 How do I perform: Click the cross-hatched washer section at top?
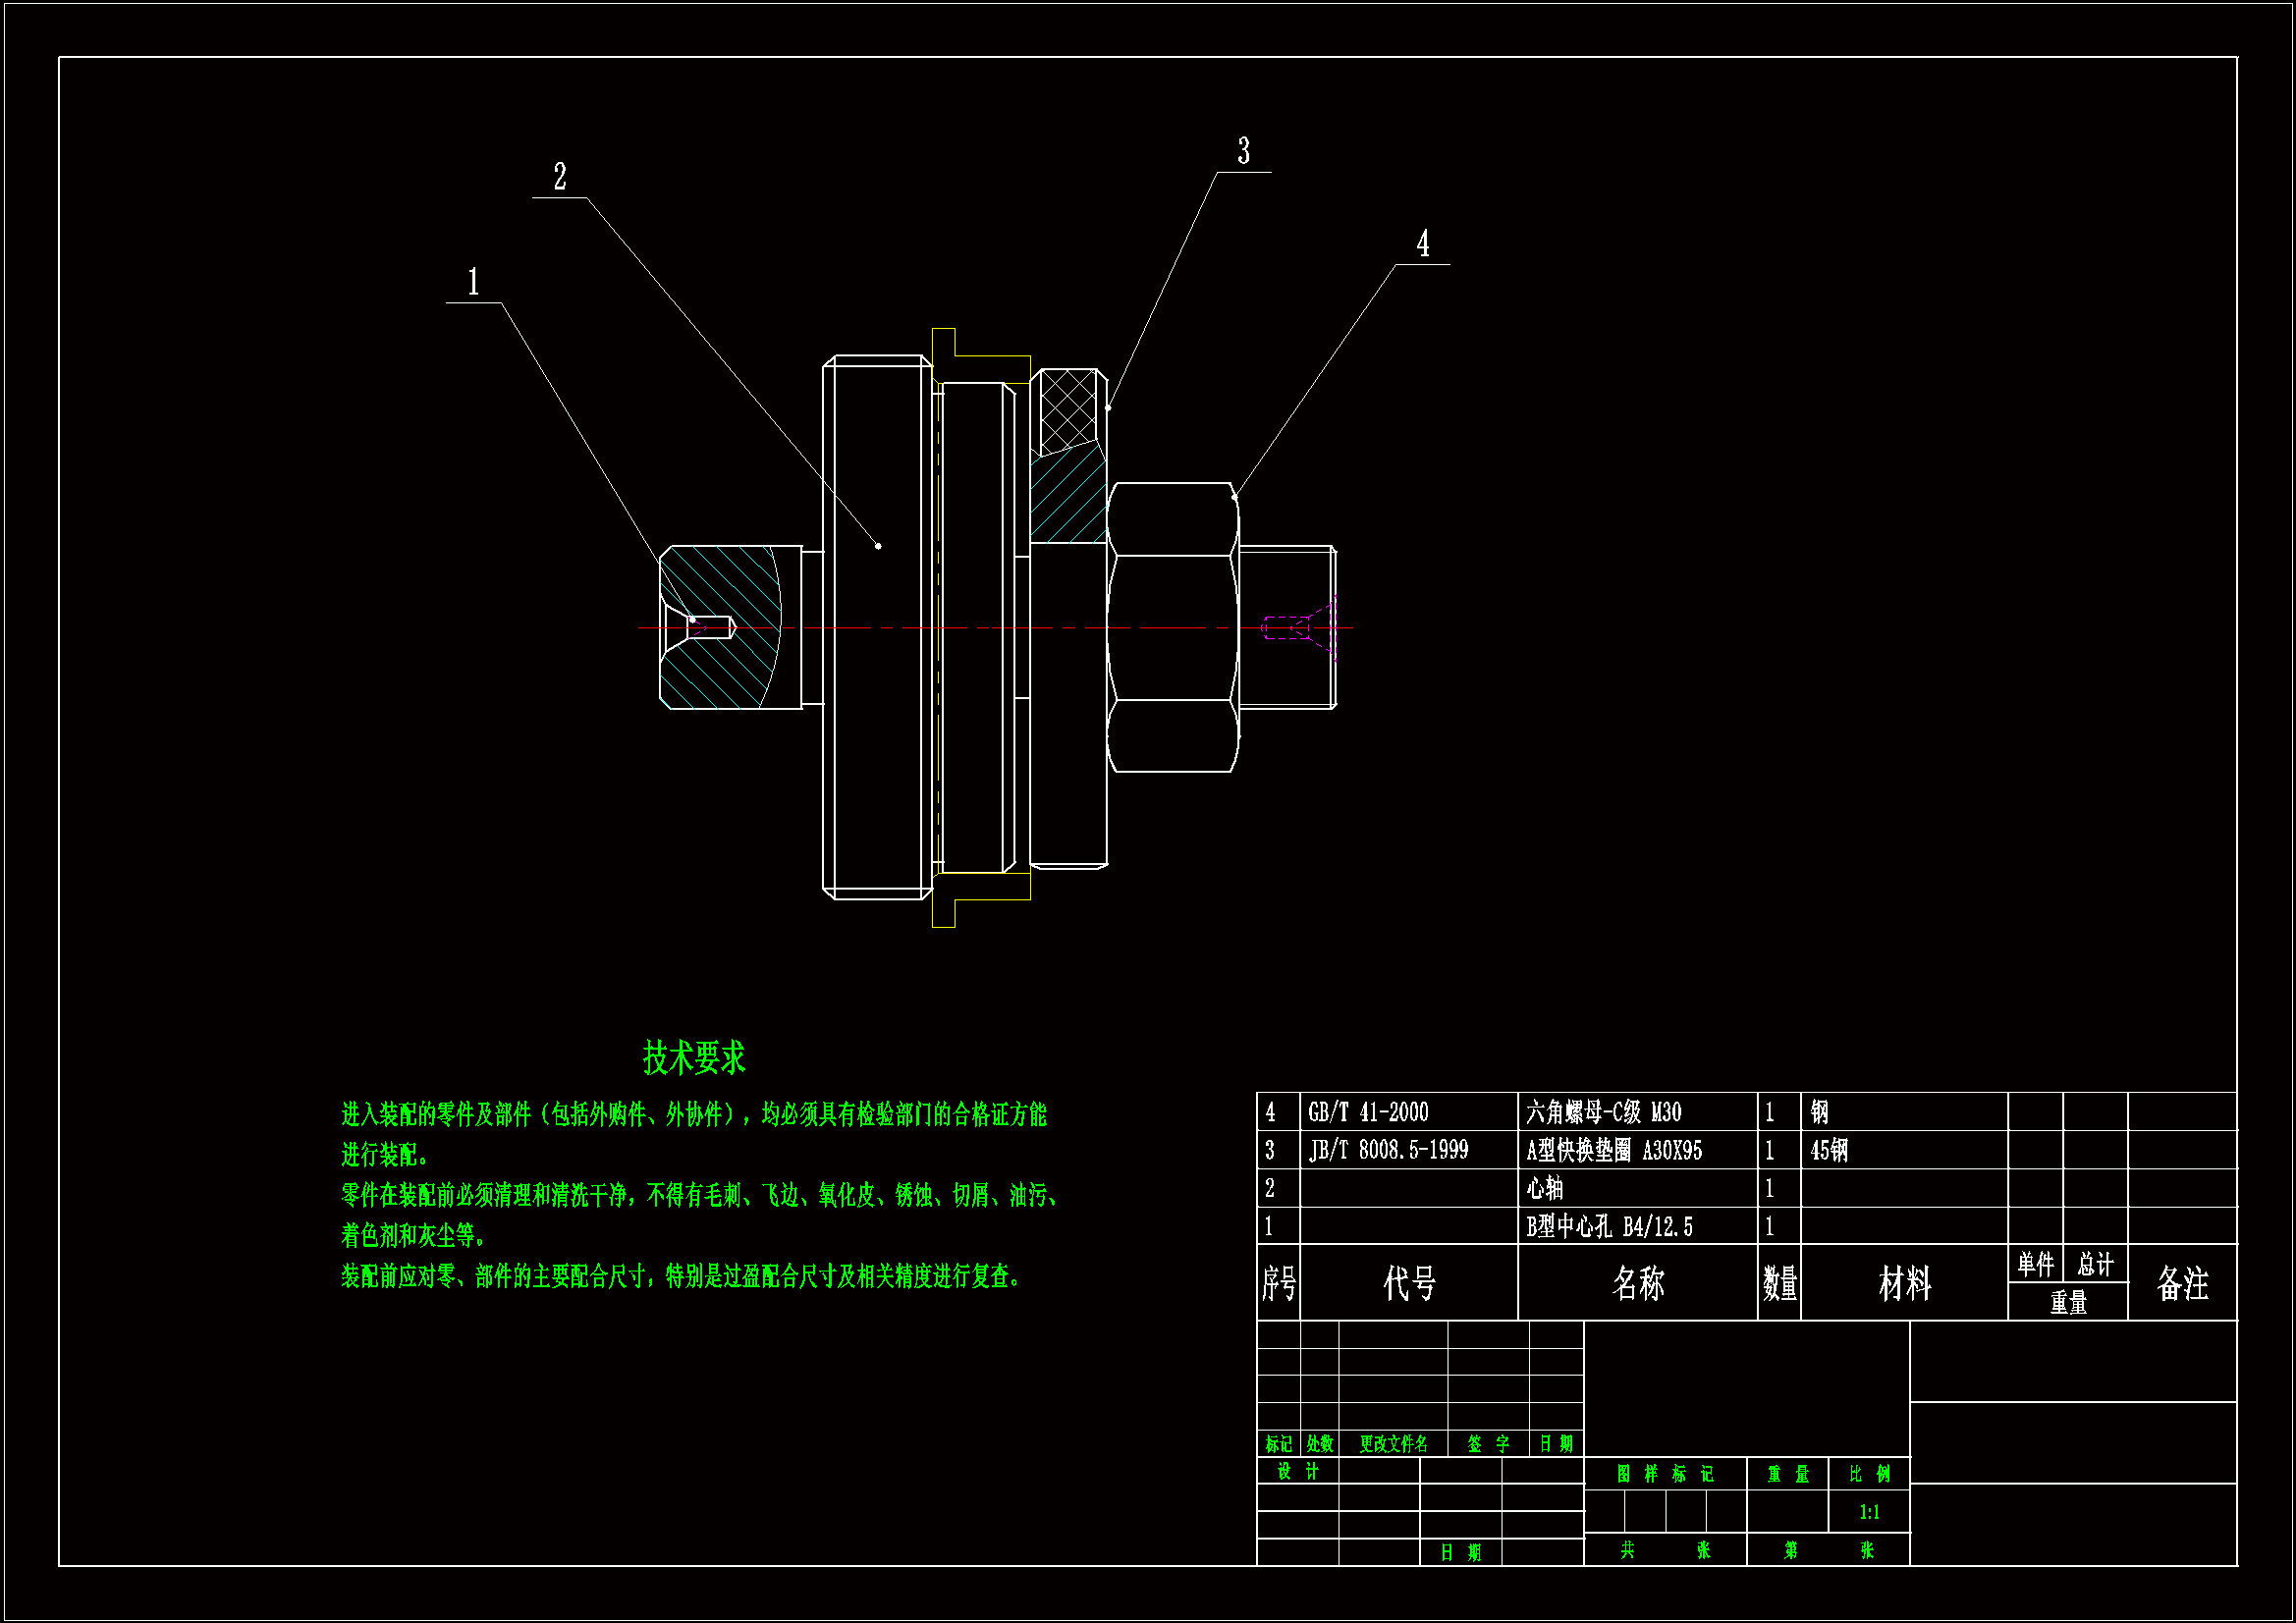(1068, 410)
